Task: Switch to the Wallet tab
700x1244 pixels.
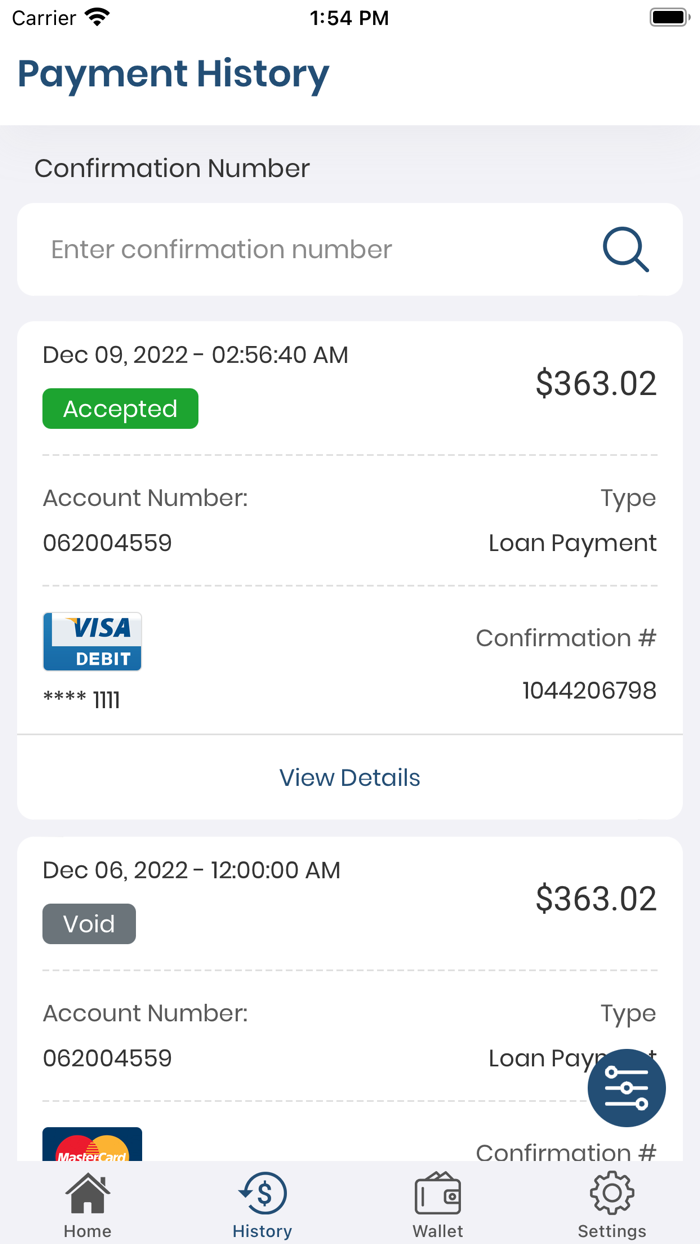Action: tap(437, 1202)
